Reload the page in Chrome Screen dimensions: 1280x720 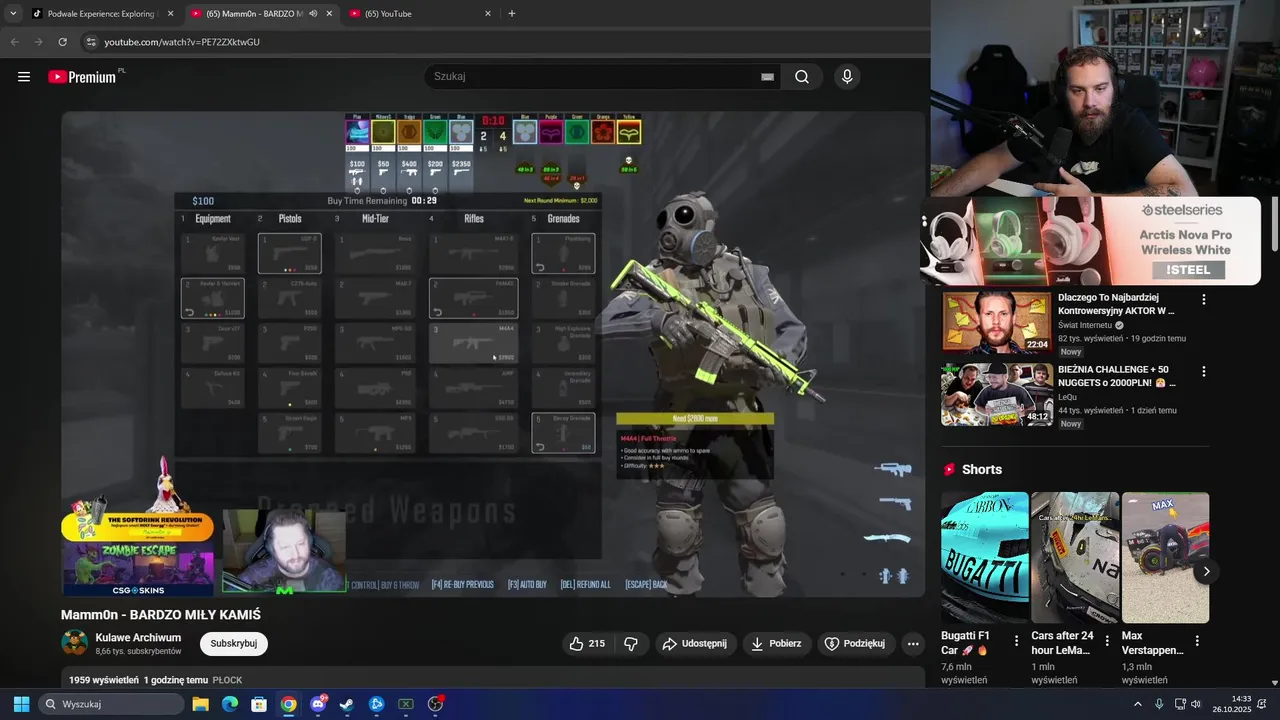(62, 42)
